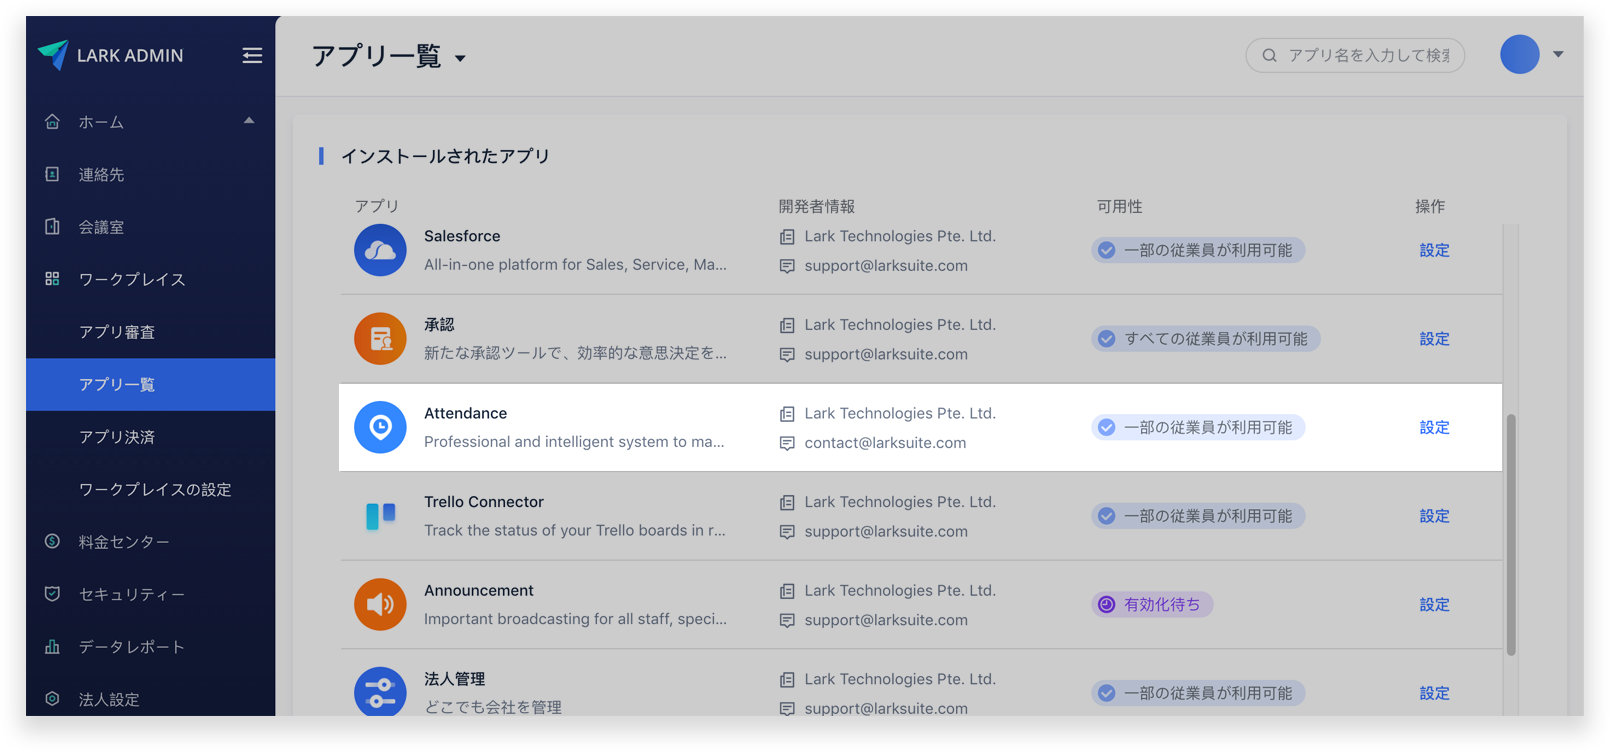
Task: Focus the app name search field
Action: point(1367,55)
